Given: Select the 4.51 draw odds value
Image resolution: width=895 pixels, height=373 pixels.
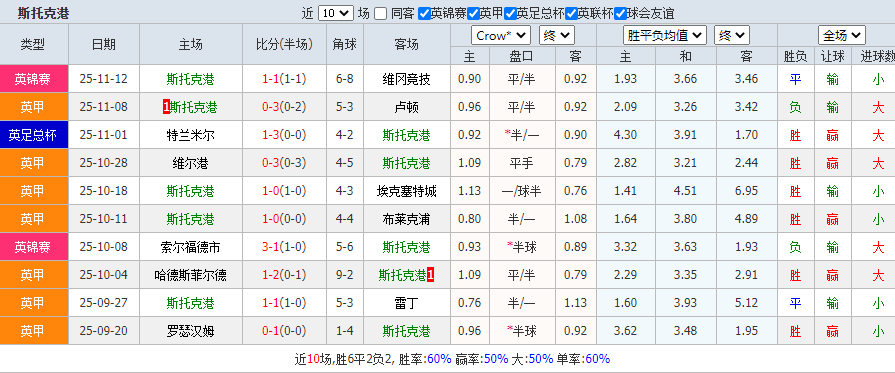Looking at the screenshot, I should click(x=685, y=191).
